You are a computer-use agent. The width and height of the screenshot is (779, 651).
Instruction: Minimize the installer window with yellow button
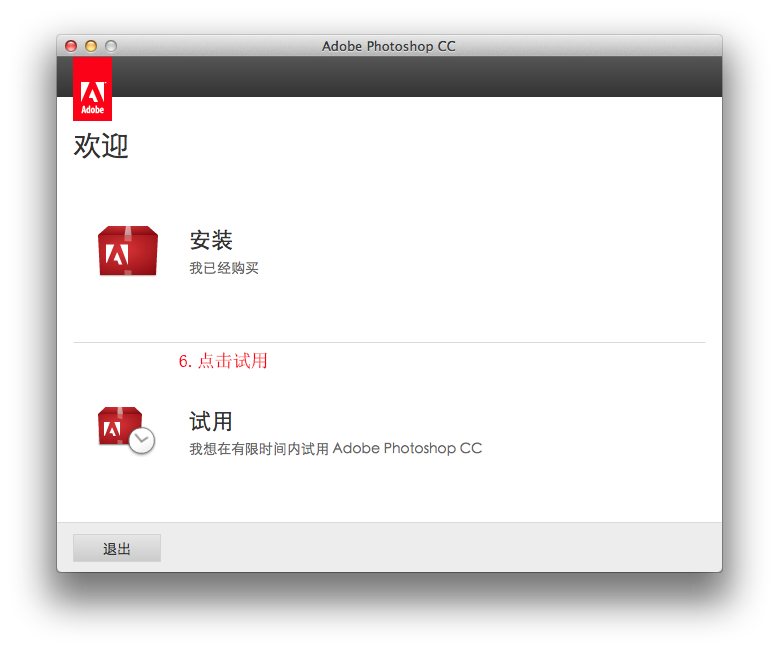pyautogui.click(x=91, y=46)
